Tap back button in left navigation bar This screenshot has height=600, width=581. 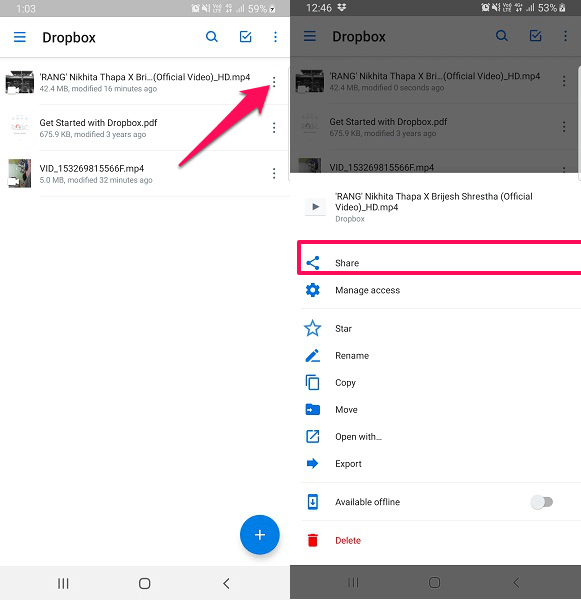(x=226, y=583)
